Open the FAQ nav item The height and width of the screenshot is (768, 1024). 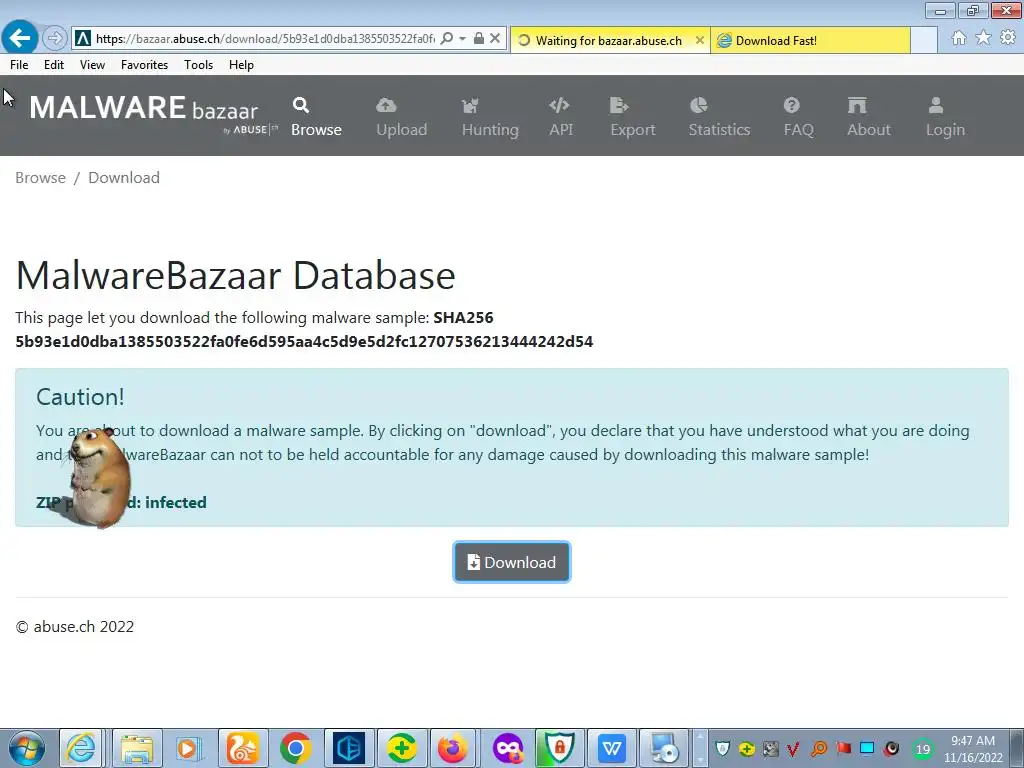(x=799, y=117)
